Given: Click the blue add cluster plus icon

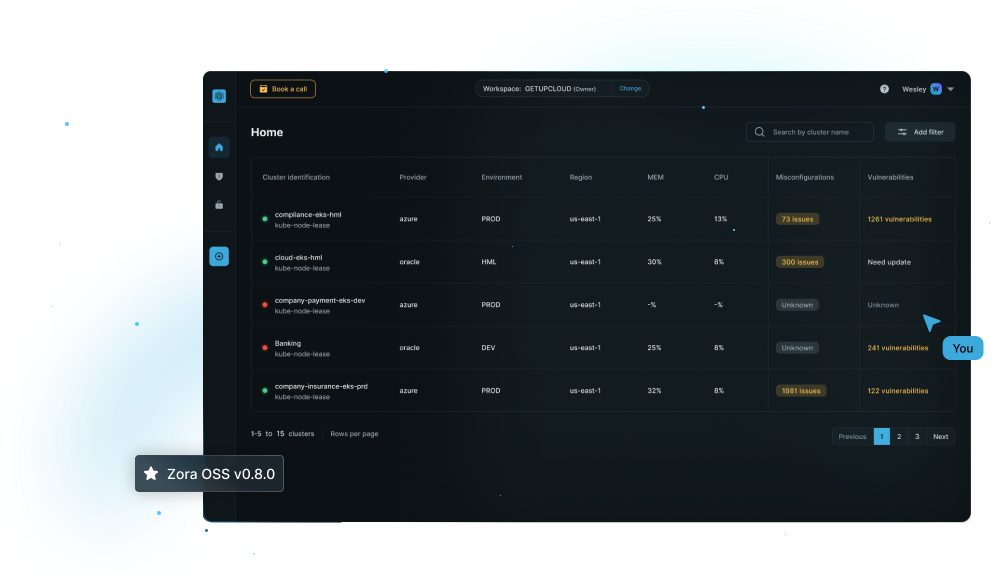Looking at the screenshot, I should click(219, 257).
